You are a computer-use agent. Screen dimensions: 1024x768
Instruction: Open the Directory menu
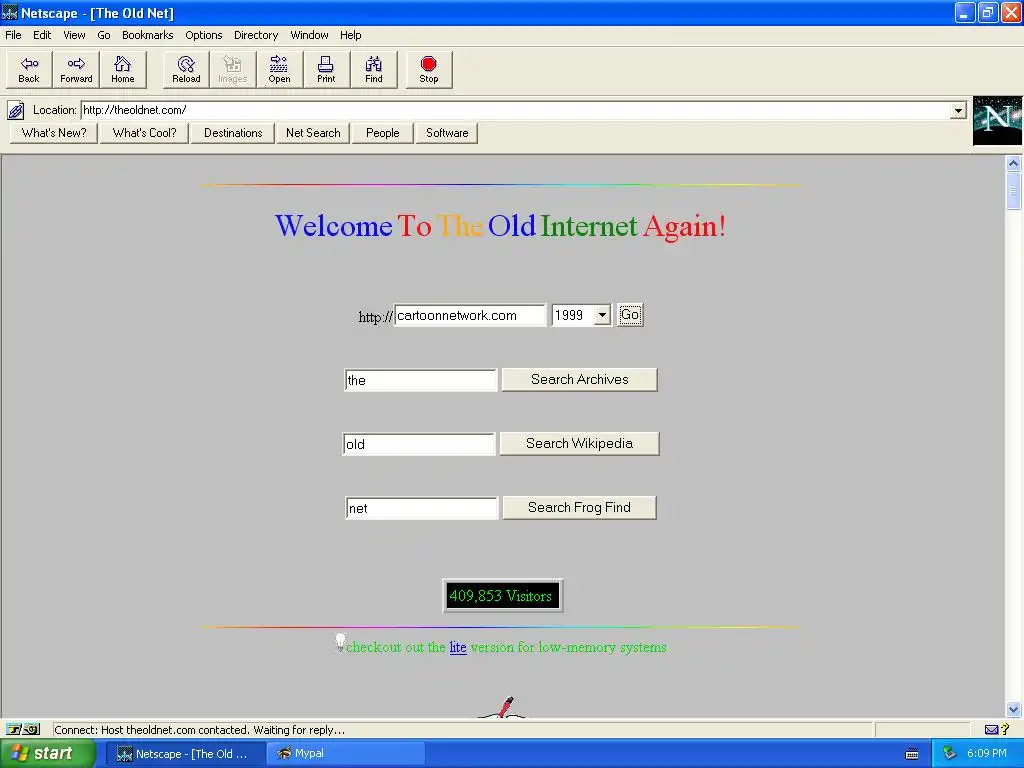tap(256, 35)
